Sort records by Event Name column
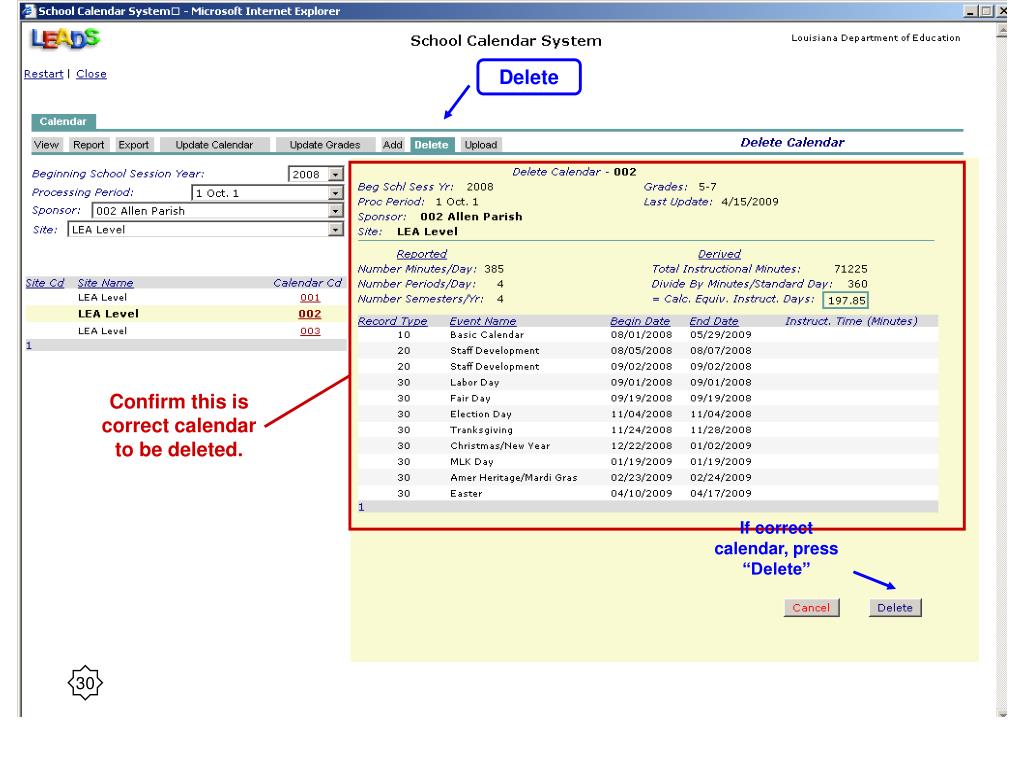 483,321
